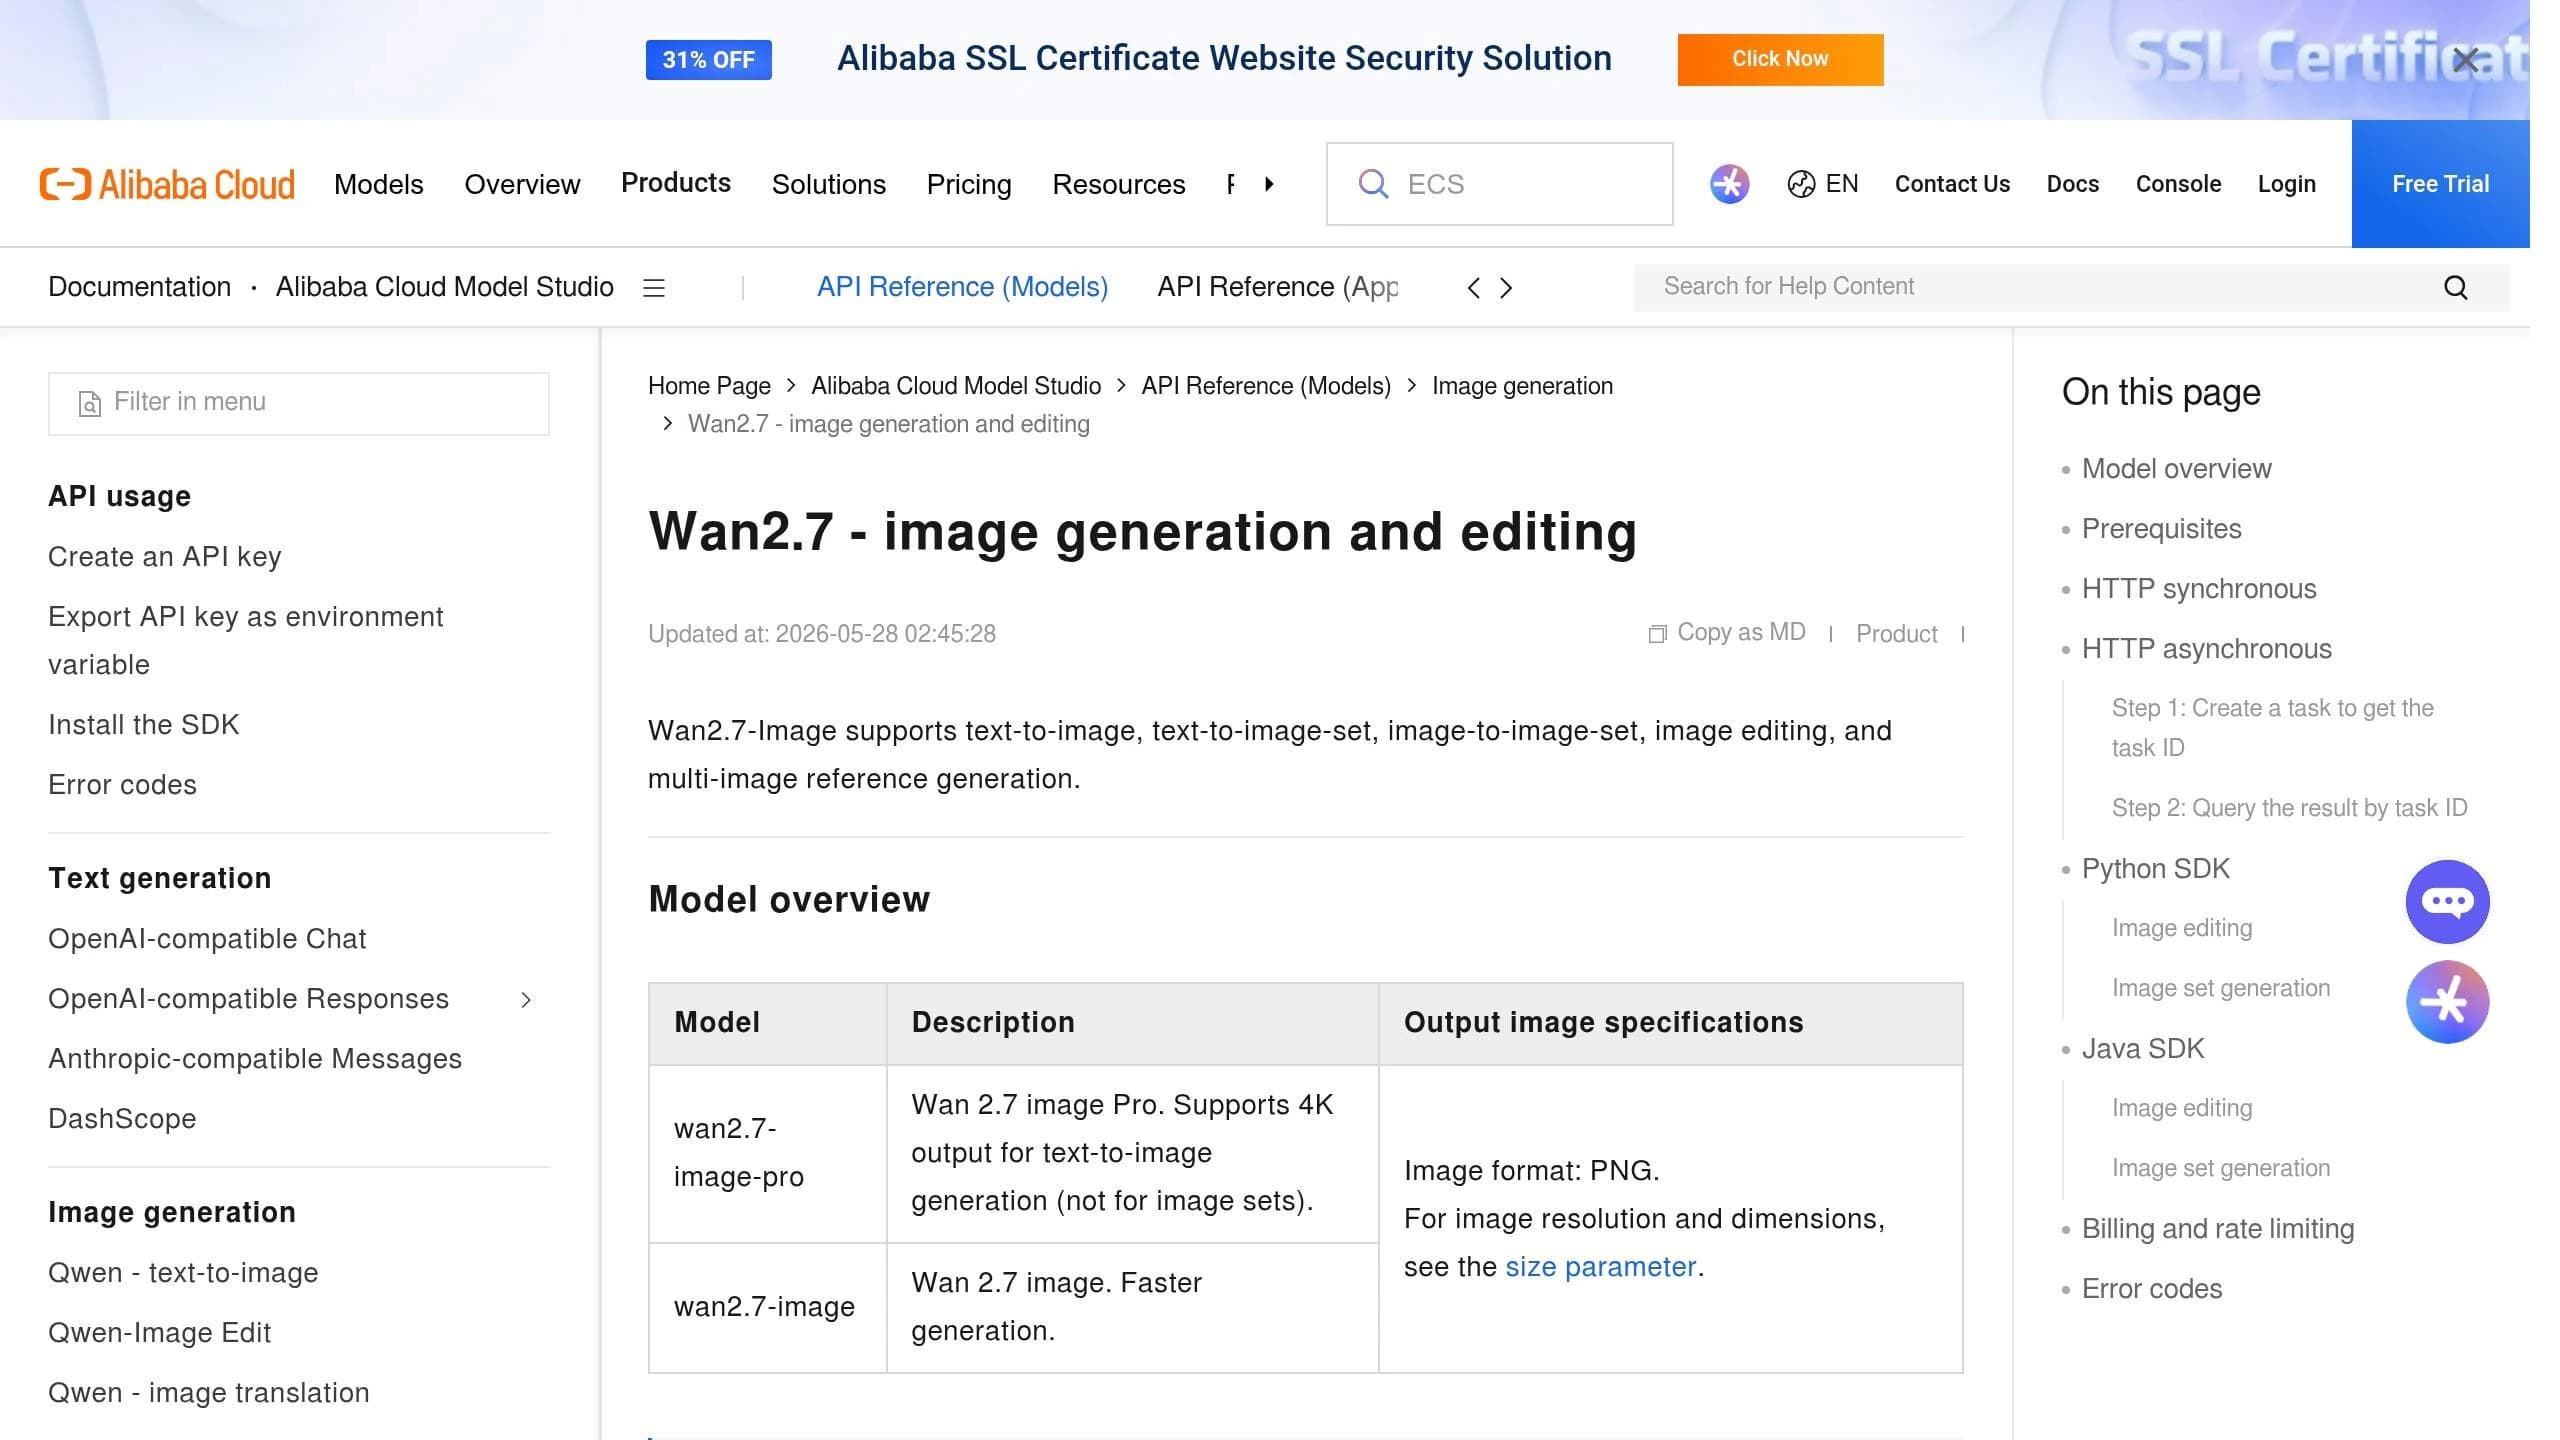Expand more top navigation items arrow

click(x=1269, y=184)
